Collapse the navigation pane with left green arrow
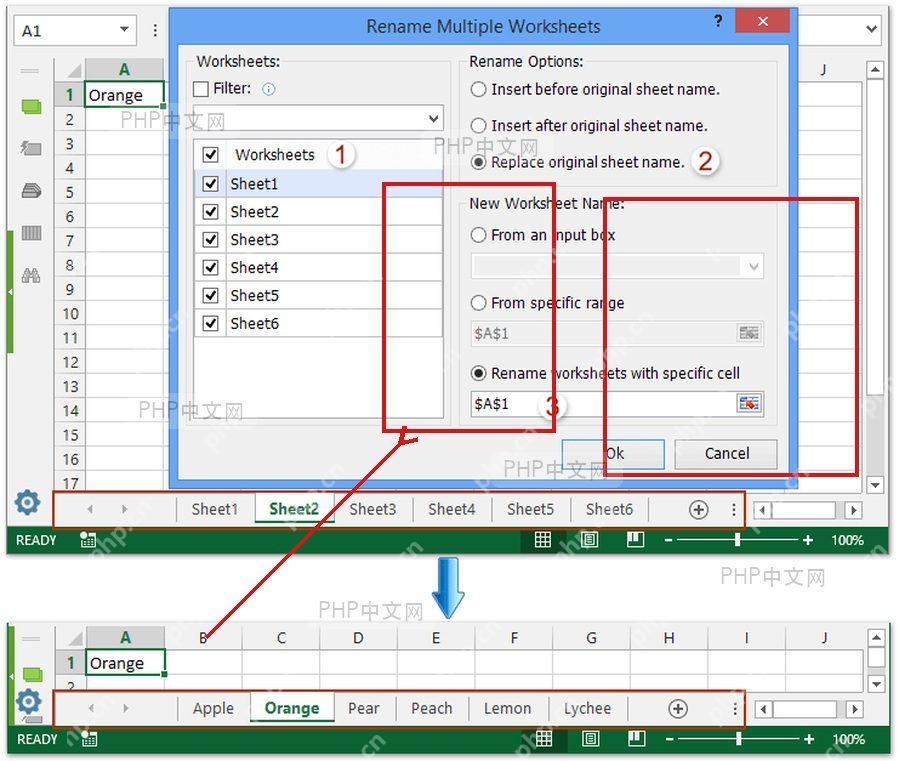899x761 pixels. [10, 292]
